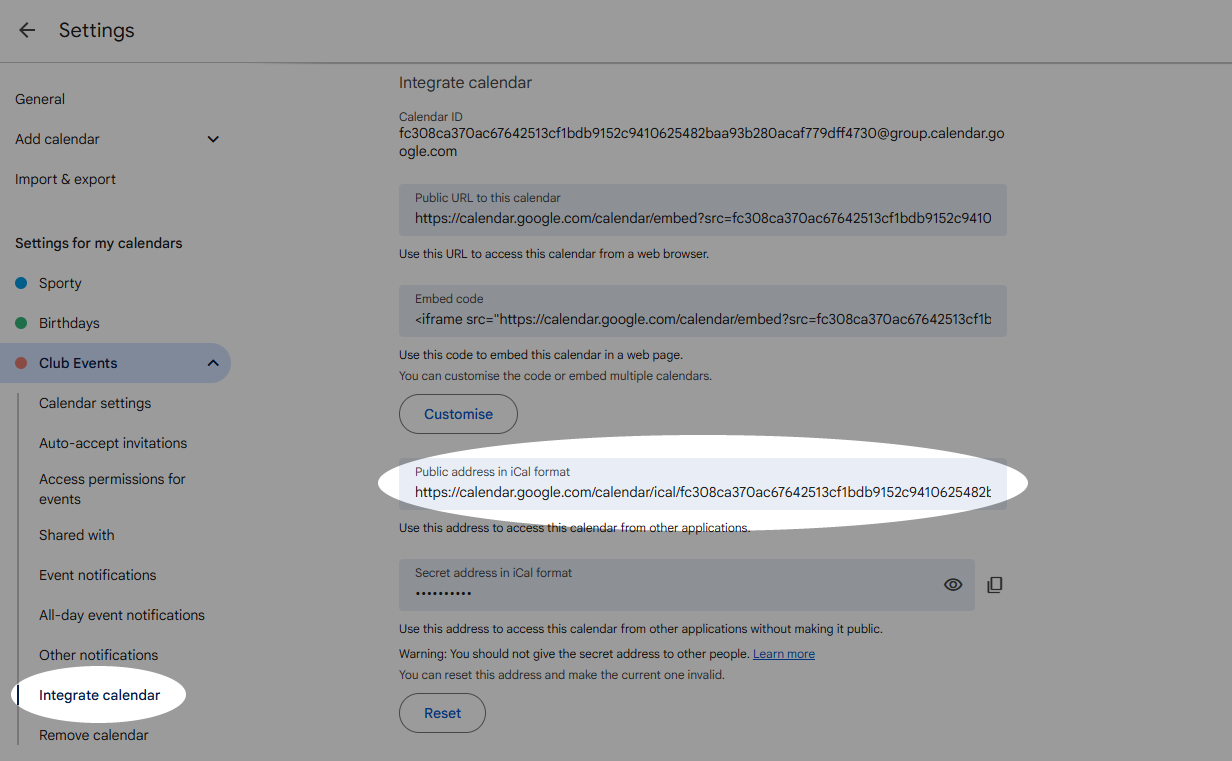The width and height of the screenshot is (1232, 761).
Task: Collapse the Club Events calendar section
Action: [213, 363]
